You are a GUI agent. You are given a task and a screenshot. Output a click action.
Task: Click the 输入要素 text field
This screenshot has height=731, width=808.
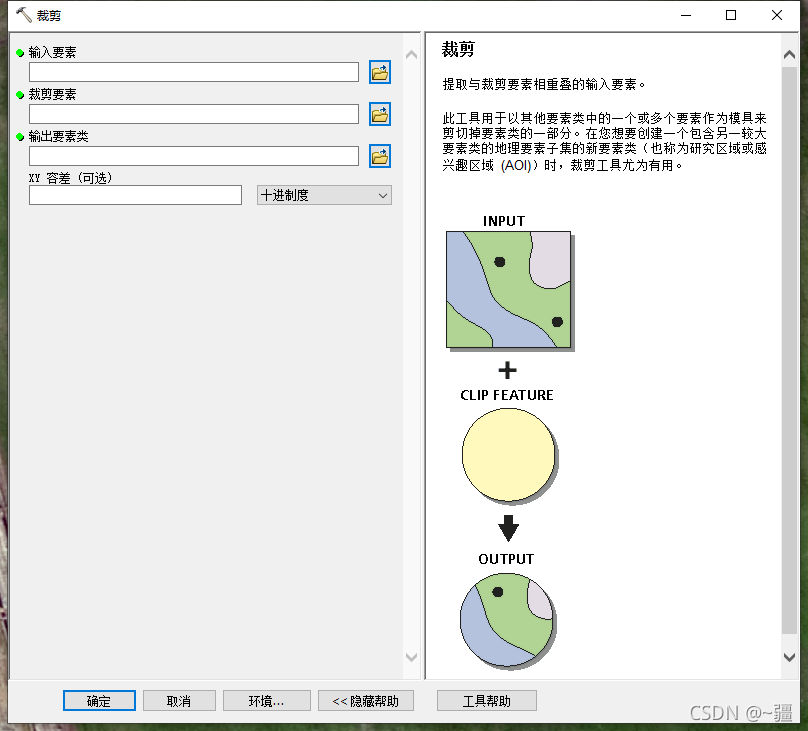pyautogui.click(x=194, y=72)
